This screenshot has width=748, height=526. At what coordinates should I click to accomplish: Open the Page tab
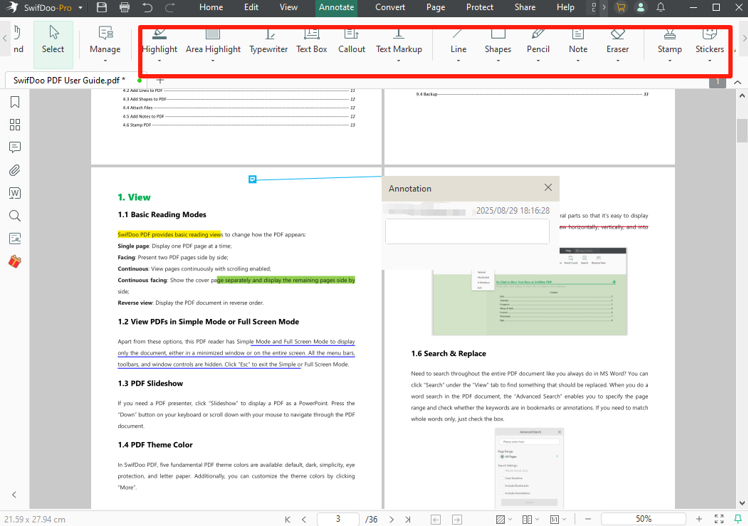(436, 7)
